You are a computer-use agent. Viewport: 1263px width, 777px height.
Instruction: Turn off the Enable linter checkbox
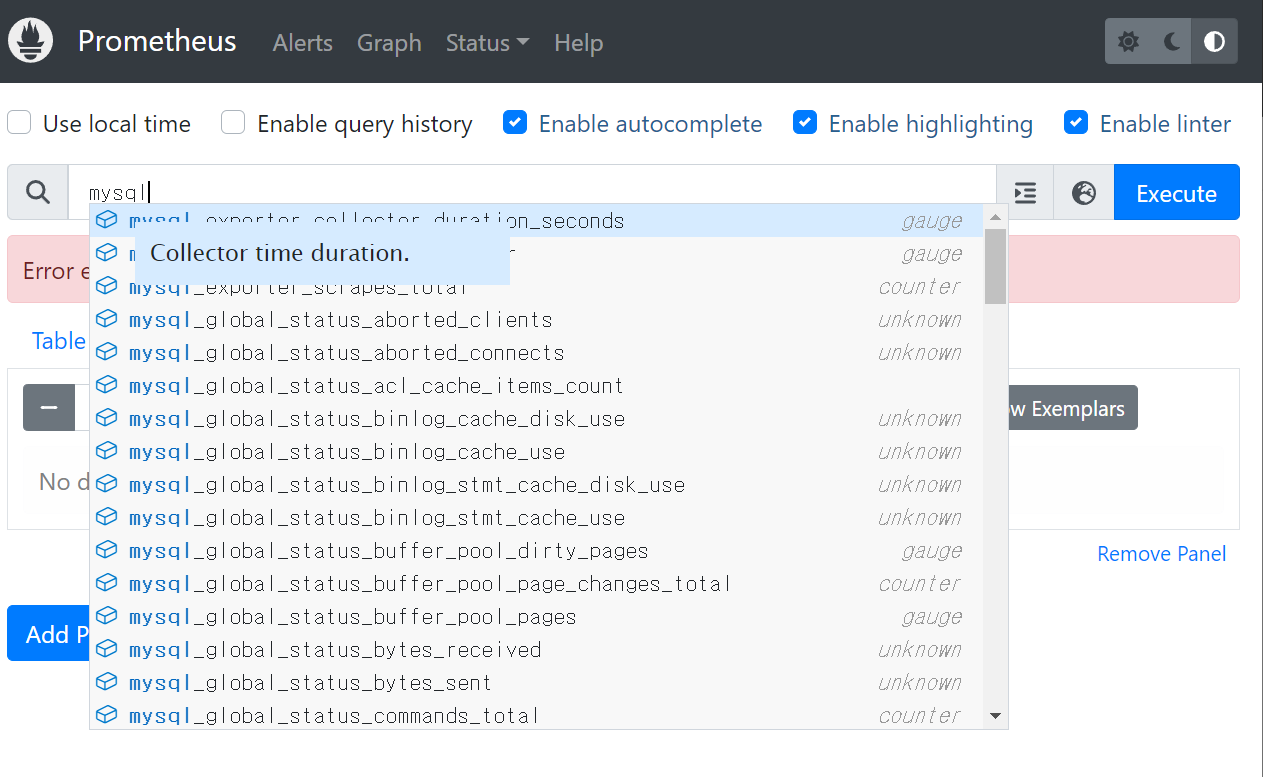pyautogui.click(x=1076, y=123)
